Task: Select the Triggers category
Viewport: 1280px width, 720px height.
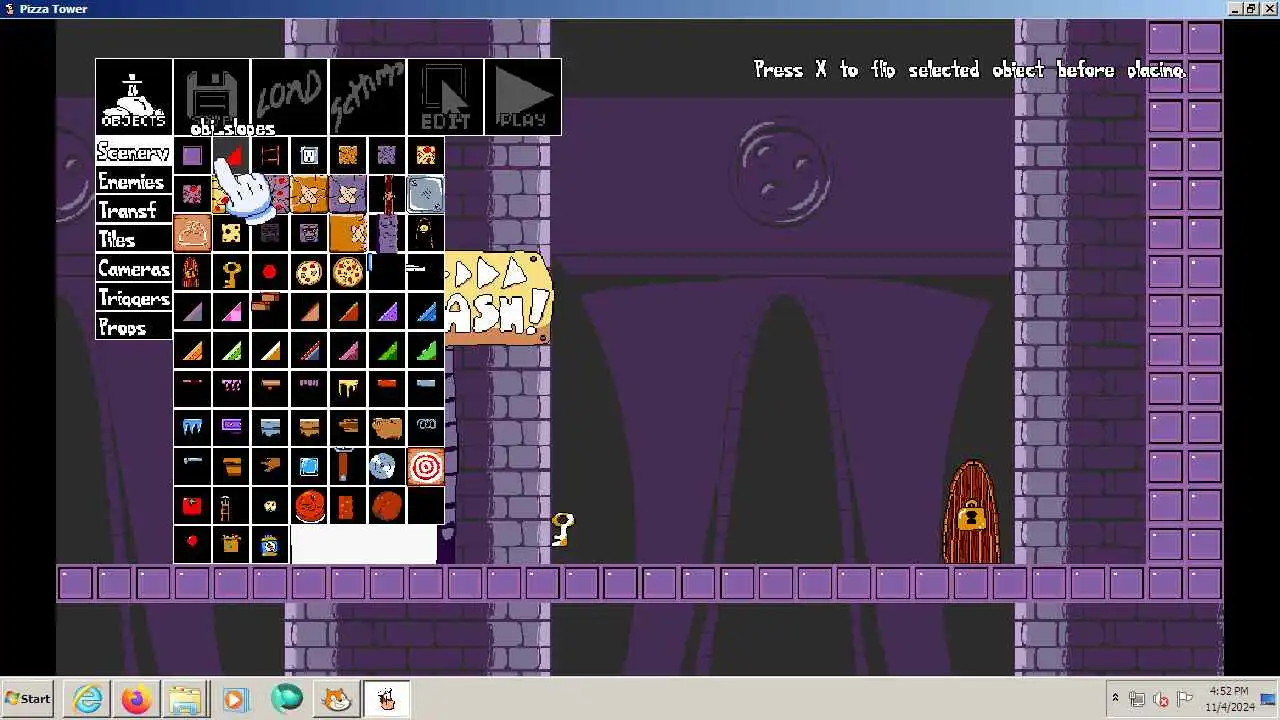Action: click(x=134, y=298)
